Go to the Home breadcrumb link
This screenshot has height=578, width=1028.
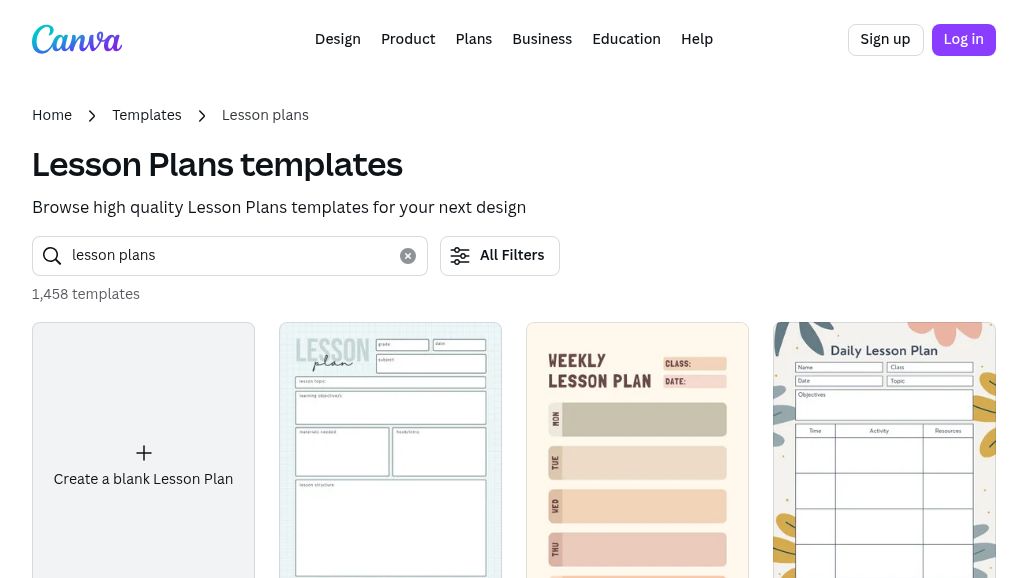tap(52, 115)
